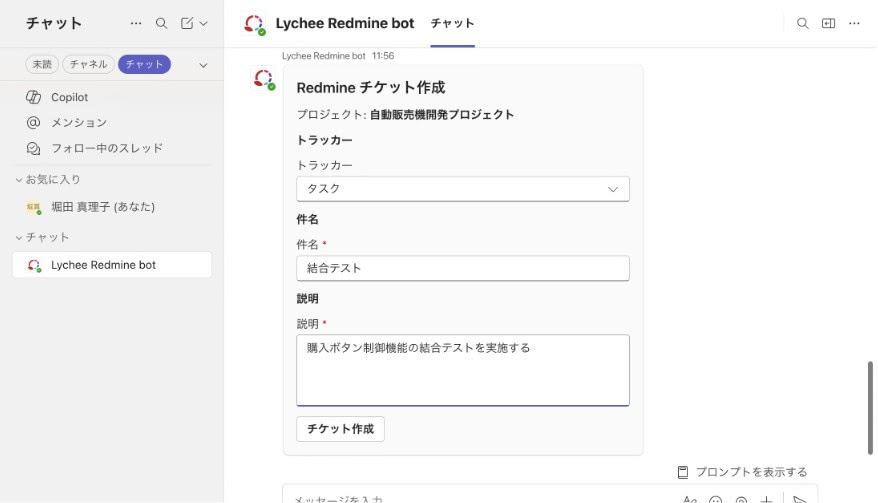Switch to the チャット tab
The image size is (878, 503).
click(x=452, y=23)
